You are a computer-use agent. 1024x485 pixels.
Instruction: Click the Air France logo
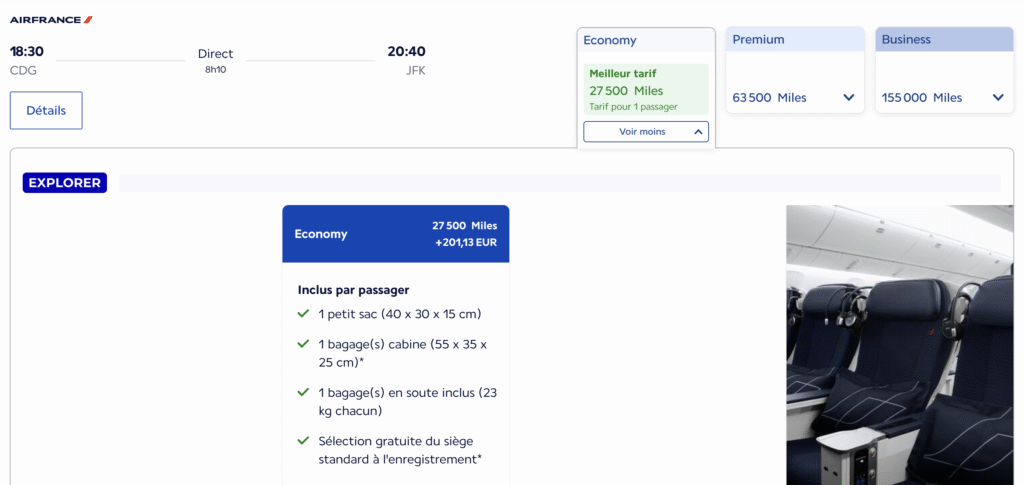51,20
